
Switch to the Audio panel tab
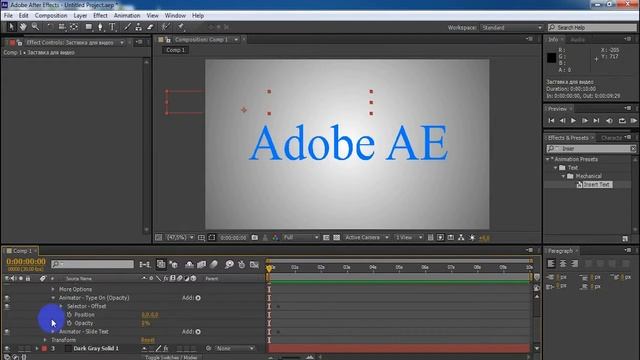point(577,40)
